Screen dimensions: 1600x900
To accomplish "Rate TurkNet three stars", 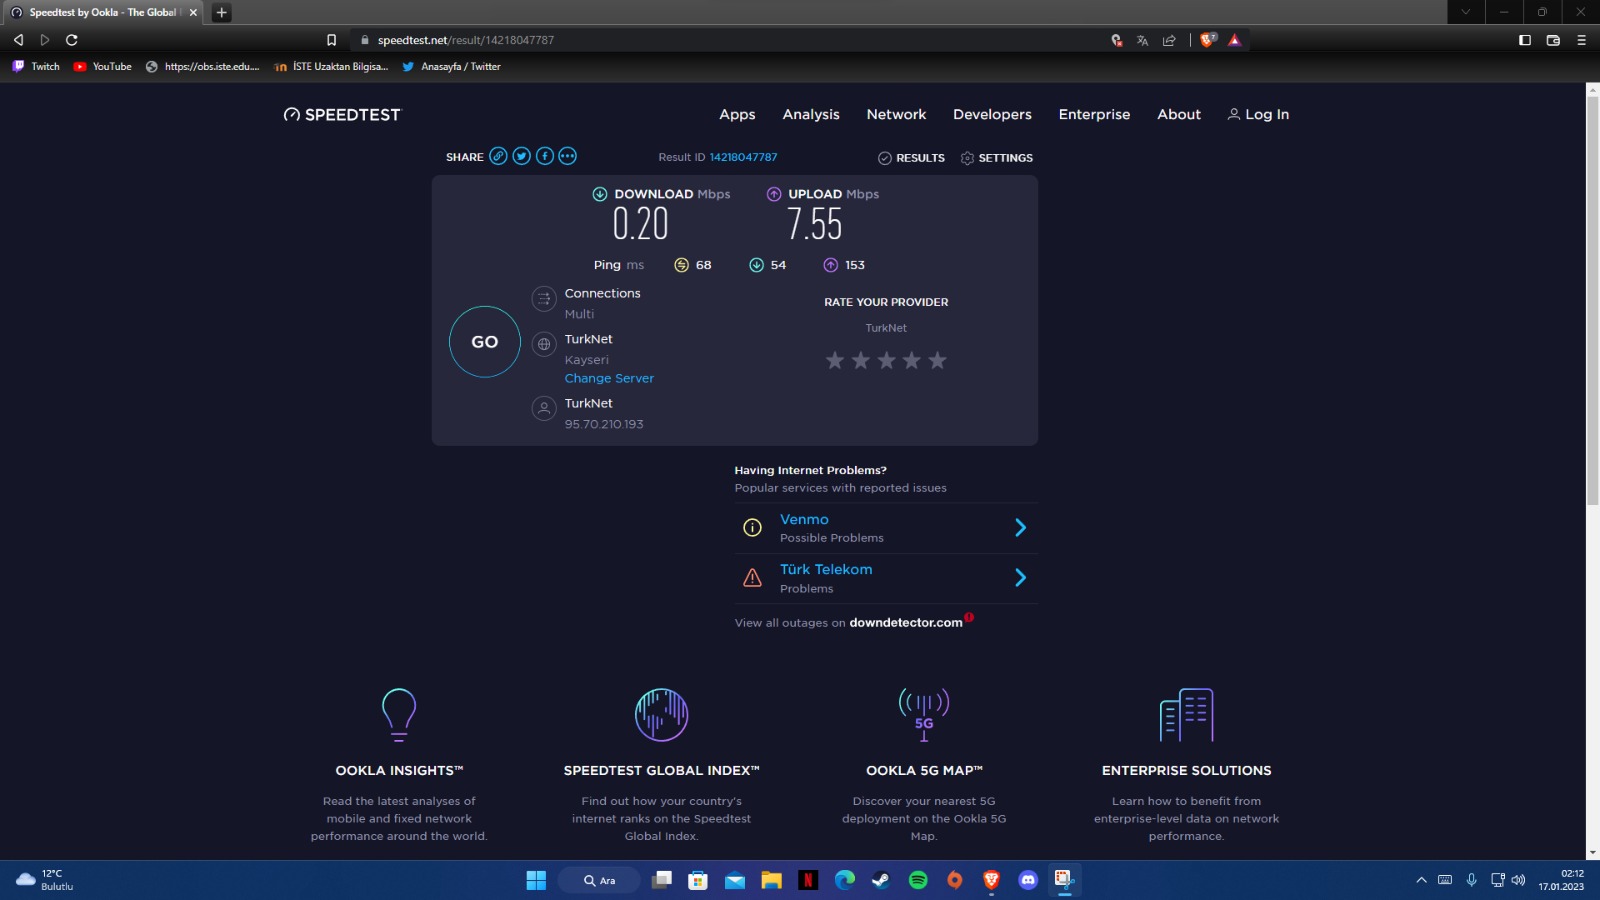I will point(886,360).
